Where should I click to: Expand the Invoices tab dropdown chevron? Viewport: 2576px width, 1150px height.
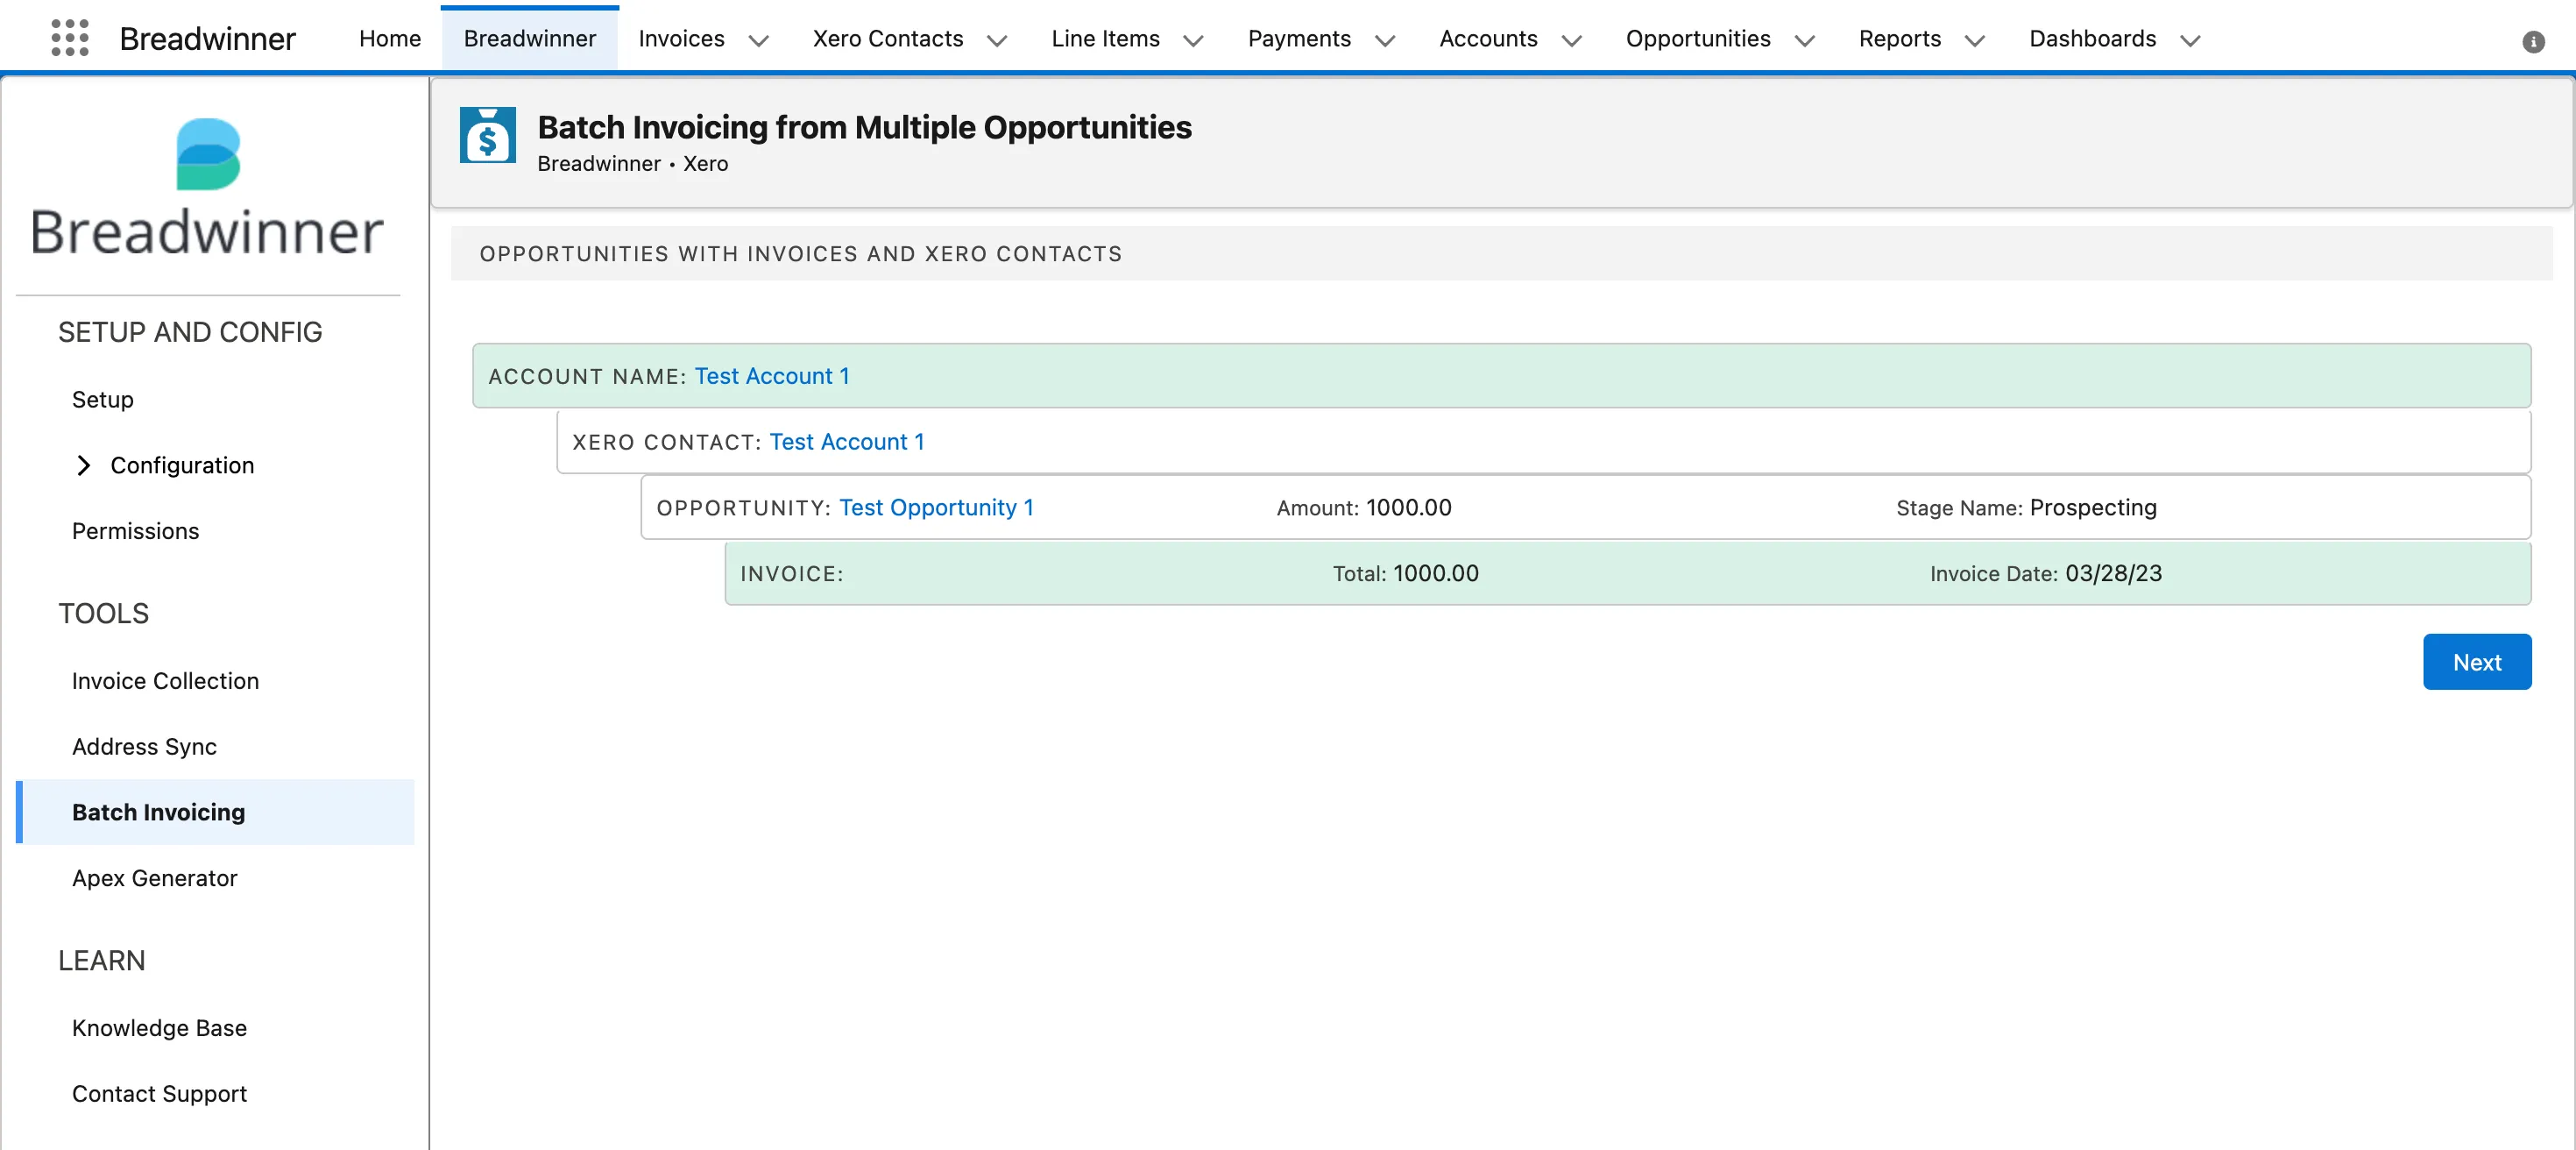(759, 40)
